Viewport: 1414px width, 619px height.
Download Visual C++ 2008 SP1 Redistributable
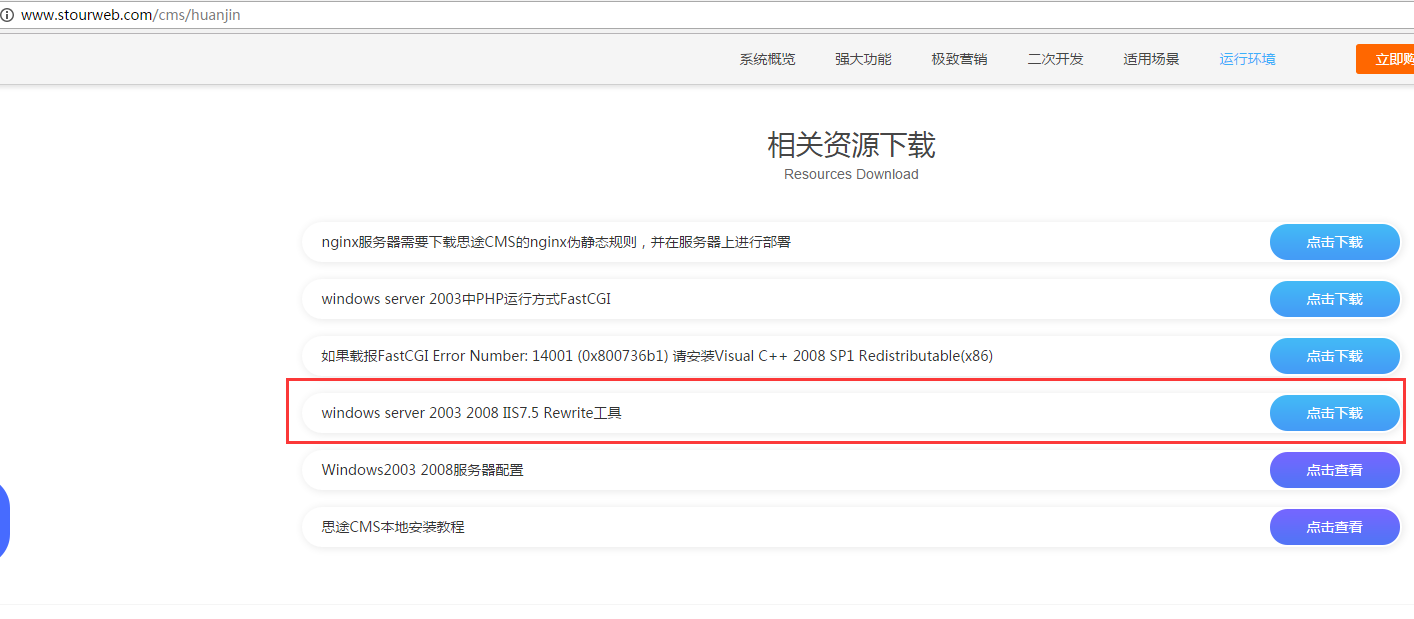coord(1334,356)
